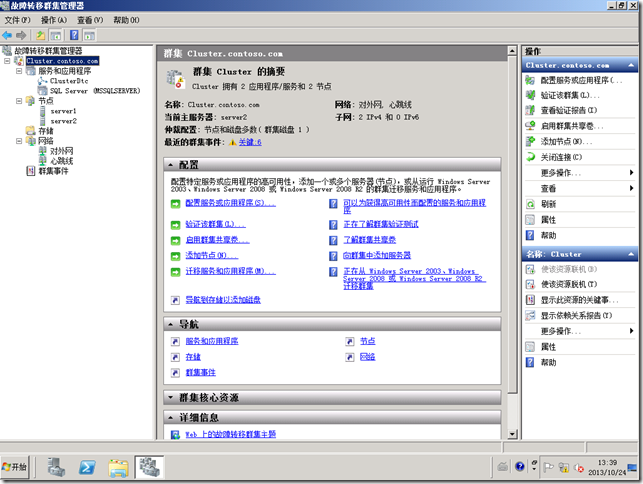Open the 查看(V) menu
The height and width of the screenshot is (484, 643).
[x=90, y=20]
